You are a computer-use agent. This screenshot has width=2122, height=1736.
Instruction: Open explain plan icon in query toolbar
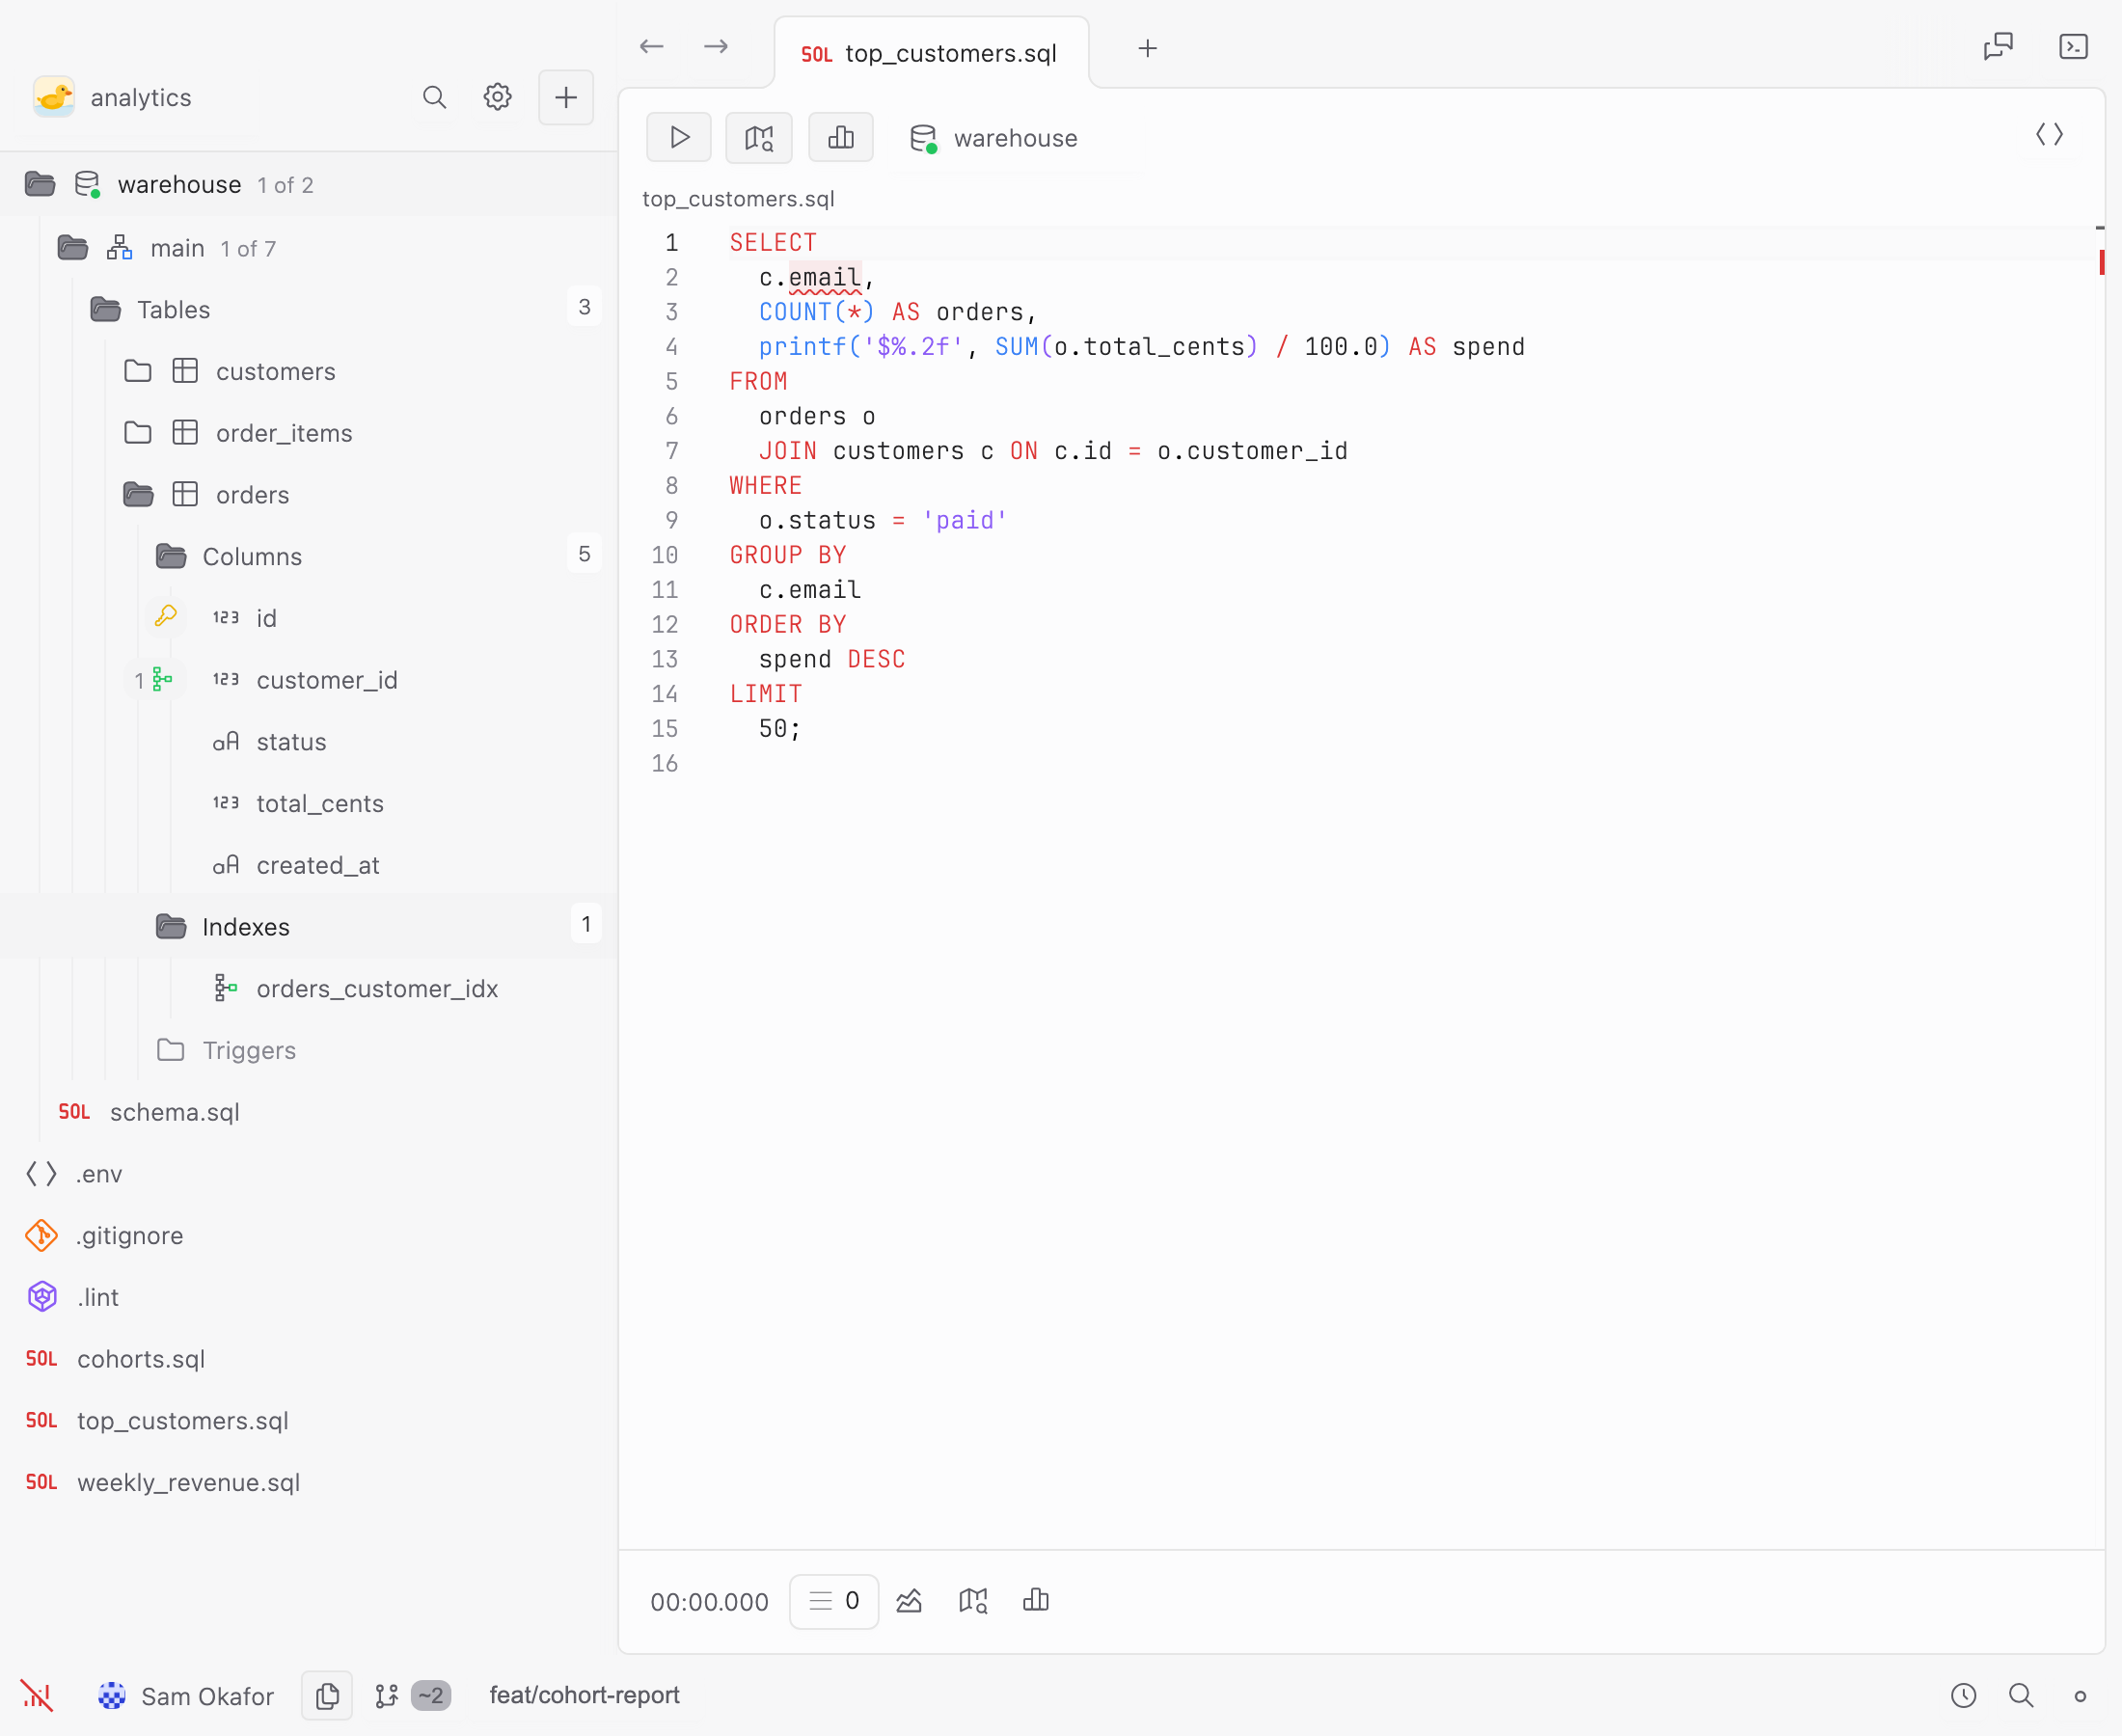click(x=759, y=137)
